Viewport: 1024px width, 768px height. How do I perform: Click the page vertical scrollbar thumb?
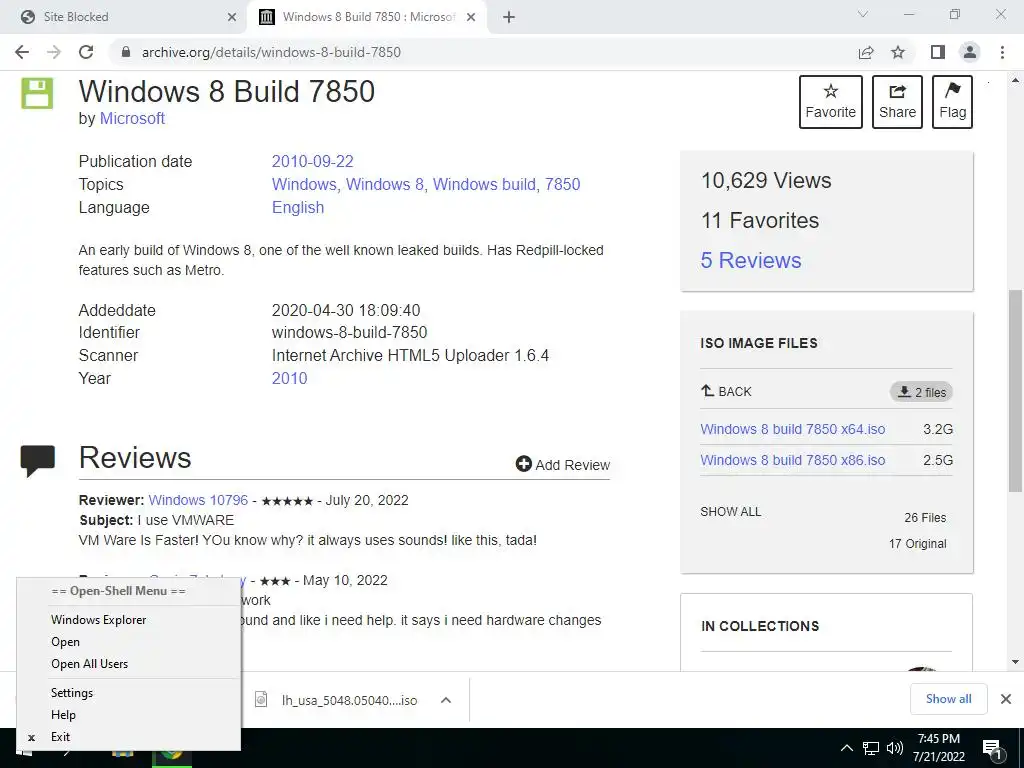[x=1015, y=391]
